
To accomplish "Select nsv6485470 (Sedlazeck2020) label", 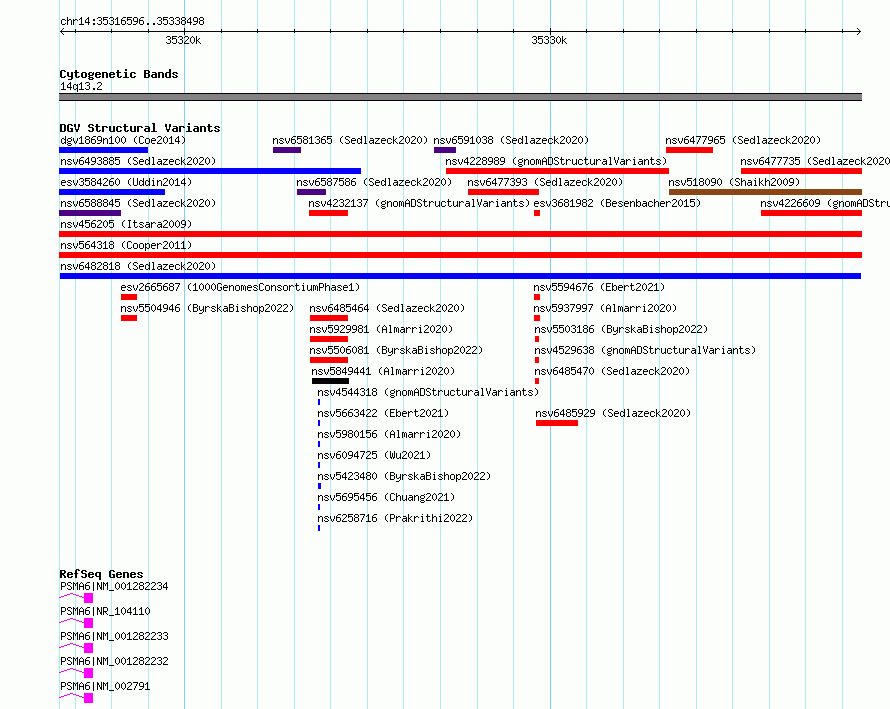I will click(x=612, y=371).
